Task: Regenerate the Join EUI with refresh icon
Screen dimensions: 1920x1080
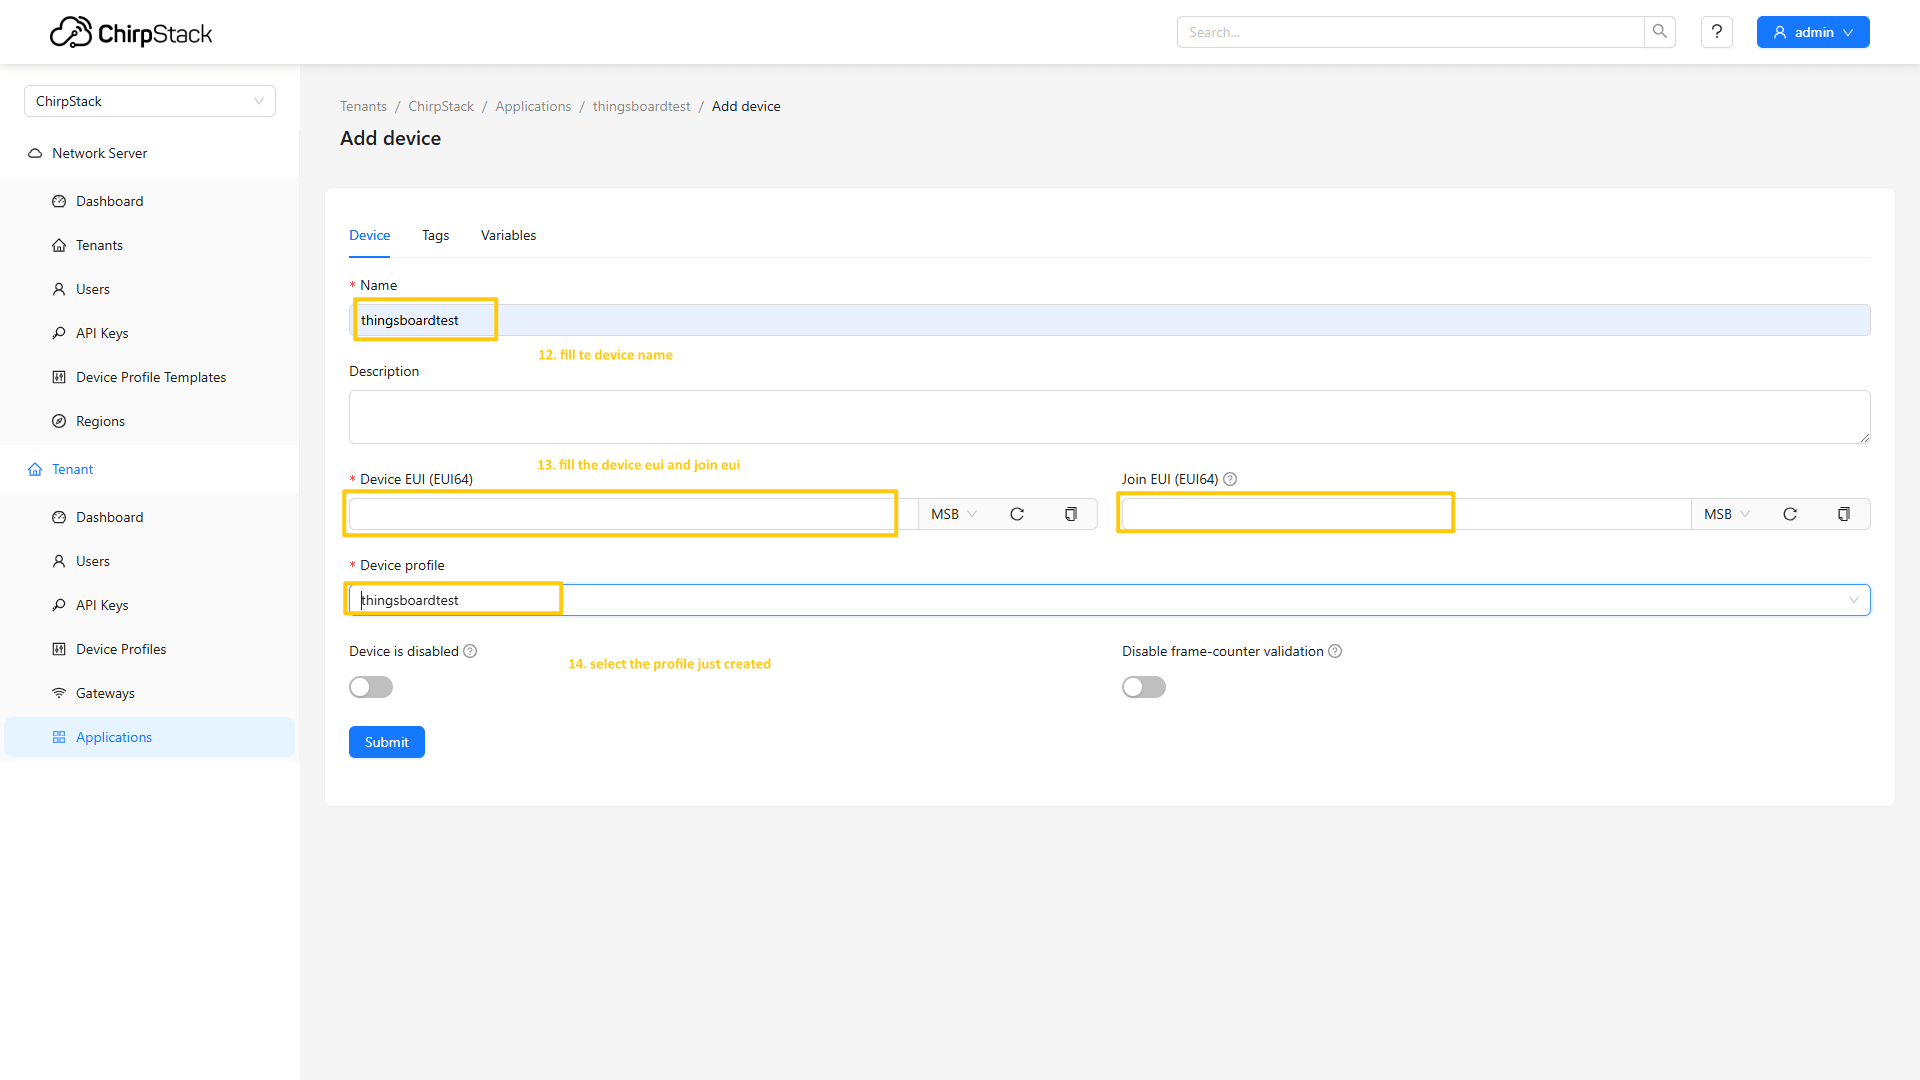Action: (1790, 514)
